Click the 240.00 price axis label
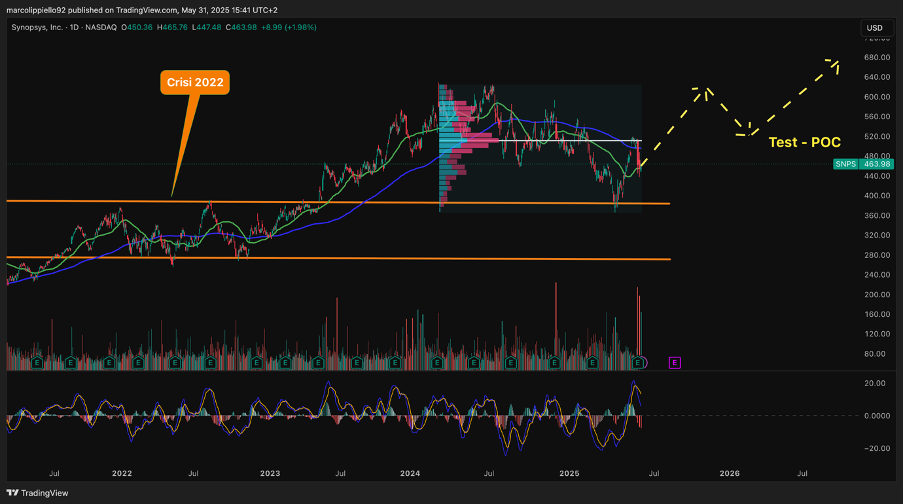This screenshot has width=904, height=504. pyautogui.click(x=877, y=274)
